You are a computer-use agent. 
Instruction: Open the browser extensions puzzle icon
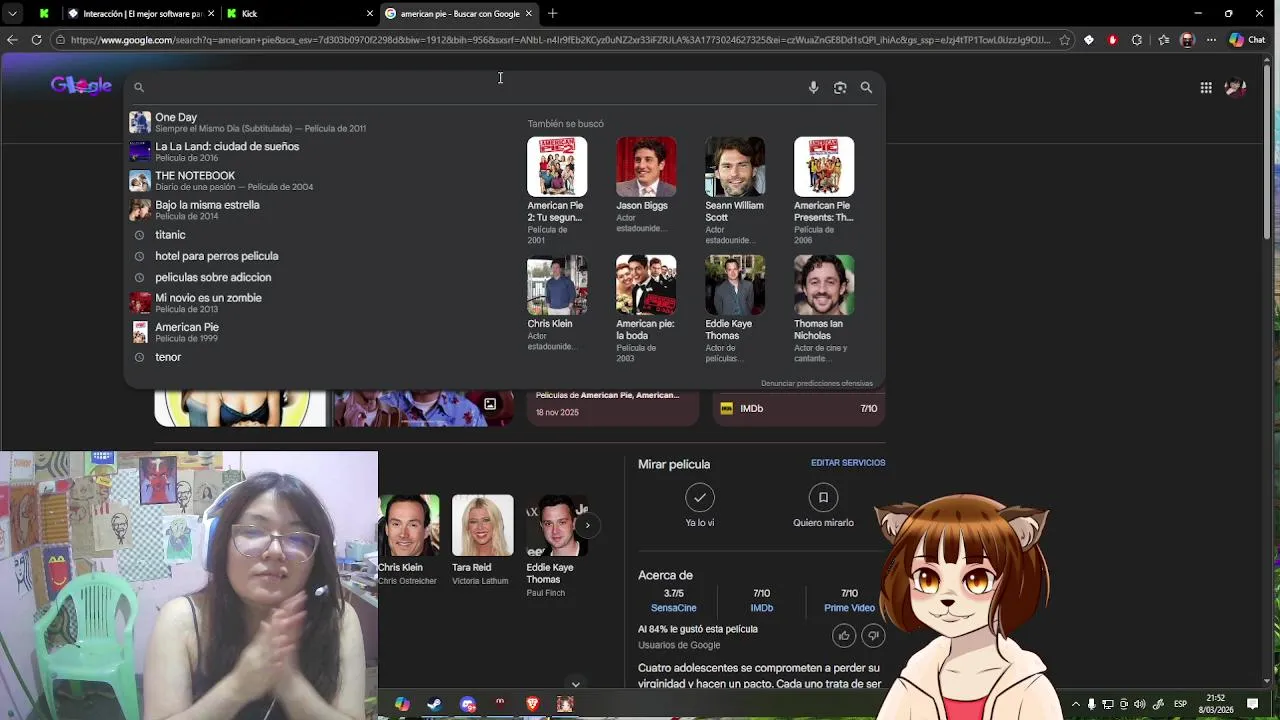click(1137, 40)
